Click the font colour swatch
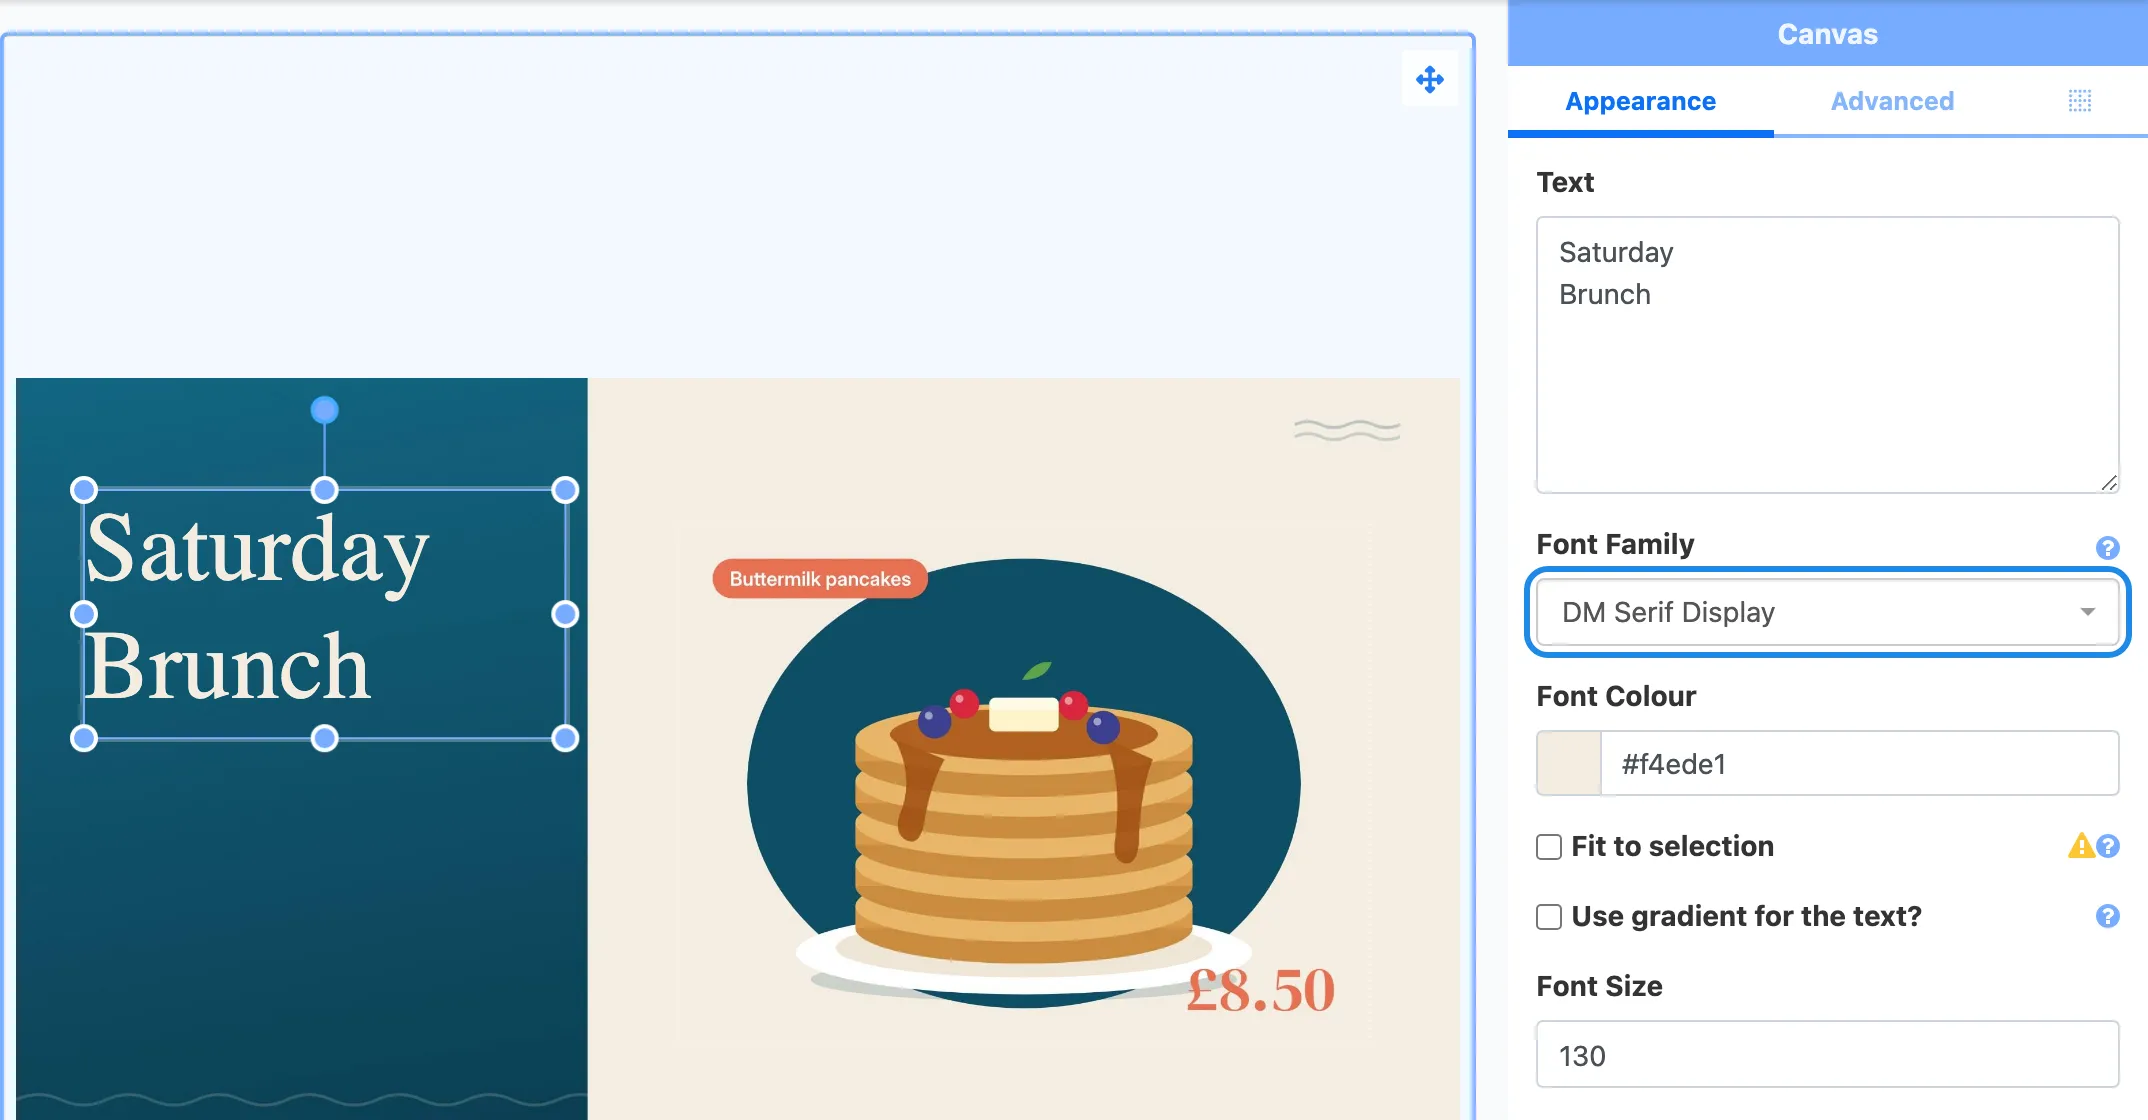The width and height of the screenshot is (2148, 1120). click(x=1568, y=763)
